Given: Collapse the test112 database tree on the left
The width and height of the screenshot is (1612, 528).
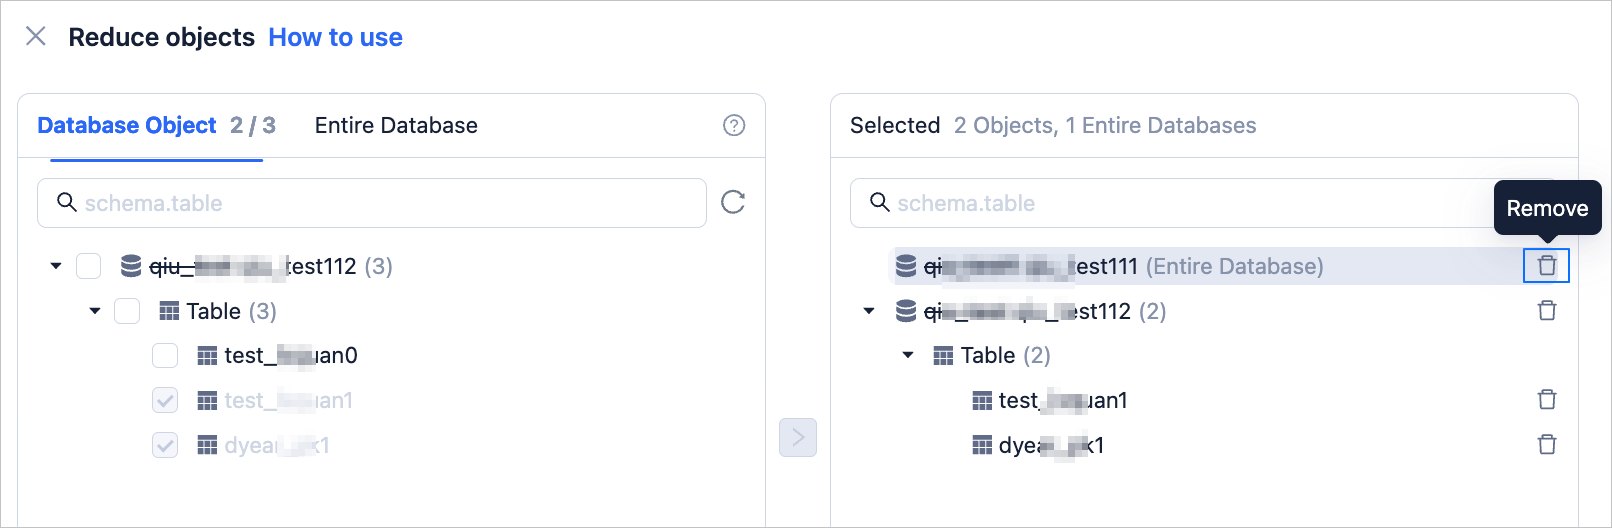Looking at the screenshot, I should pos(56,266).
